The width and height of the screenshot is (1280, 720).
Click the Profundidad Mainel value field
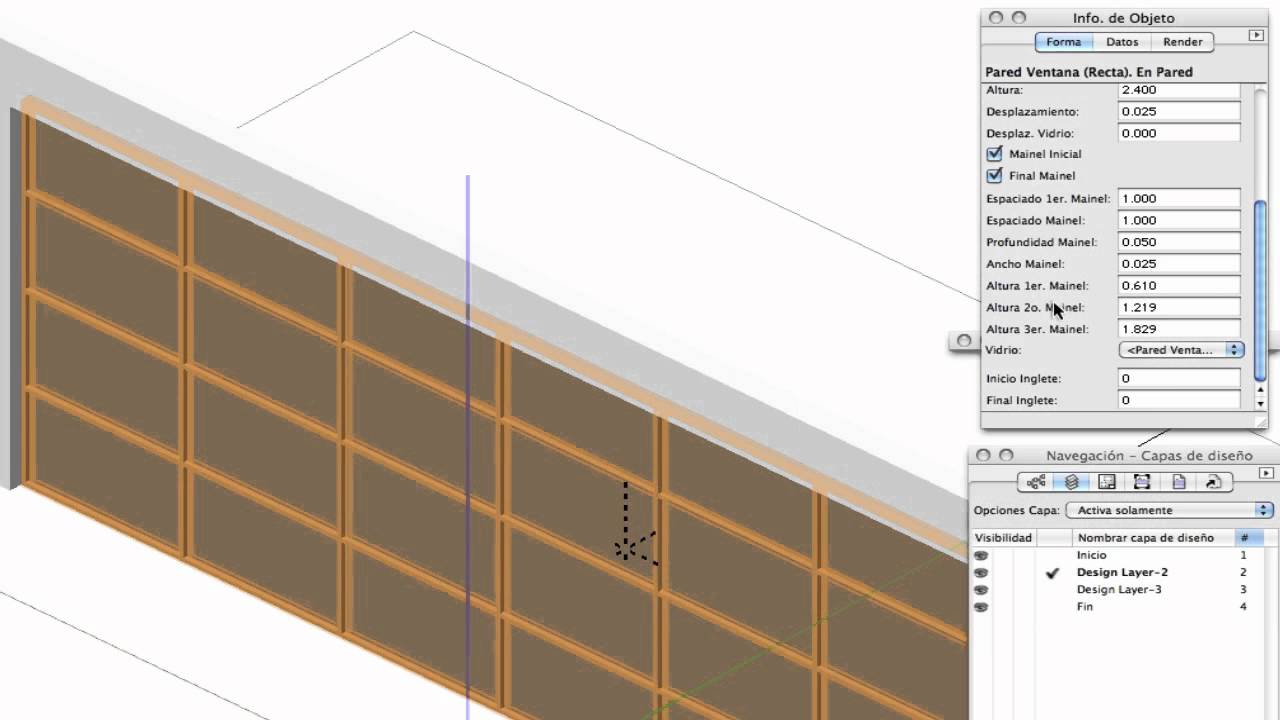tap(1179, 242)
